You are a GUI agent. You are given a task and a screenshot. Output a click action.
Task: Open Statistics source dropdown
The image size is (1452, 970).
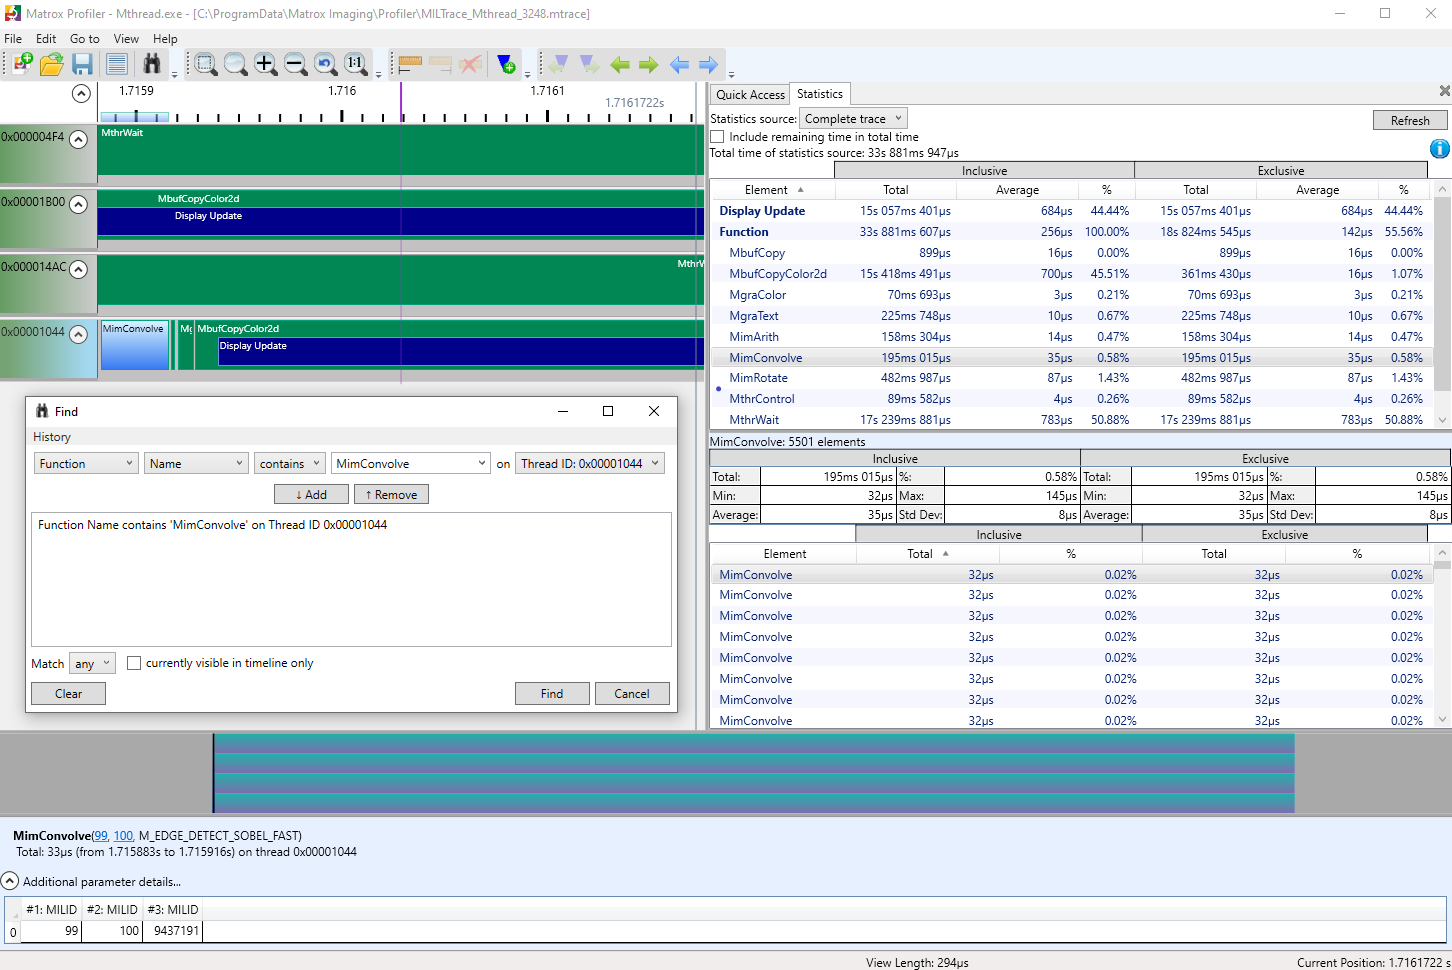(x=853, y=119)
